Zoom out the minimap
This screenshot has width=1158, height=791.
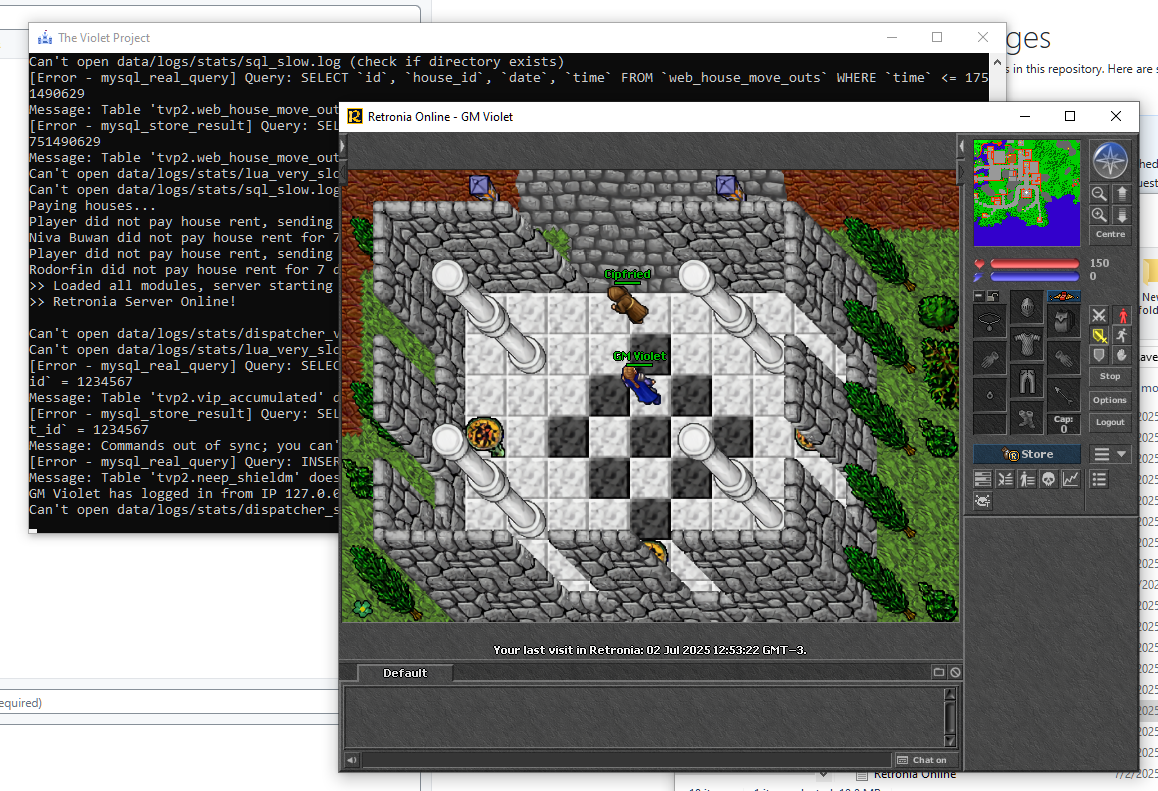pos(1099,194)
